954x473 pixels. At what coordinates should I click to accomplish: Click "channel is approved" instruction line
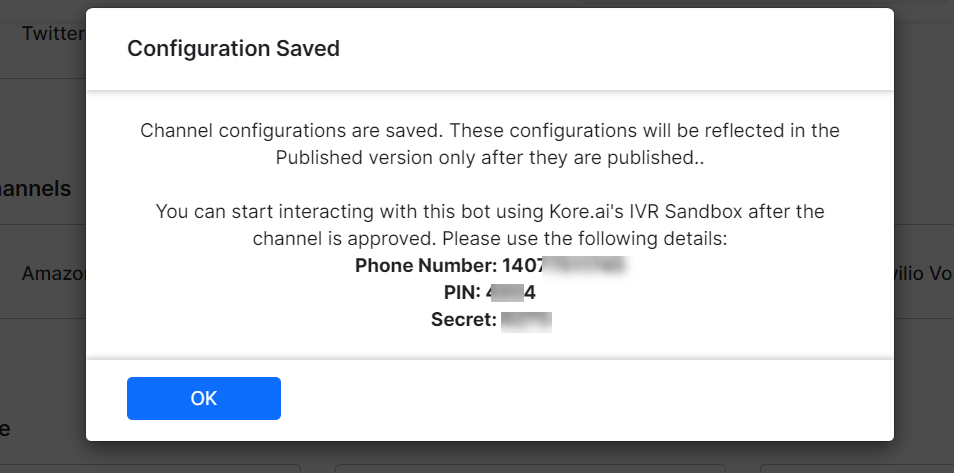click(x=490, y=240)
